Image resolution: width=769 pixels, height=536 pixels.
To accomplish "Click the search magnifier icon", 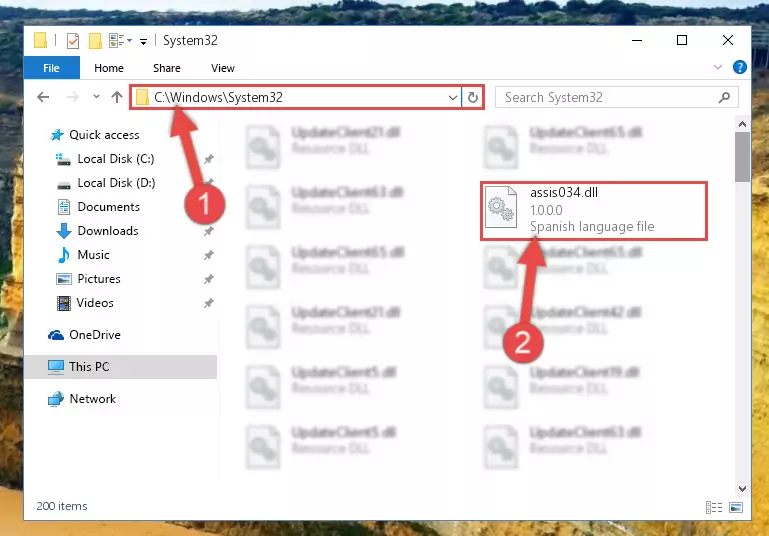I will coord(724,98).
